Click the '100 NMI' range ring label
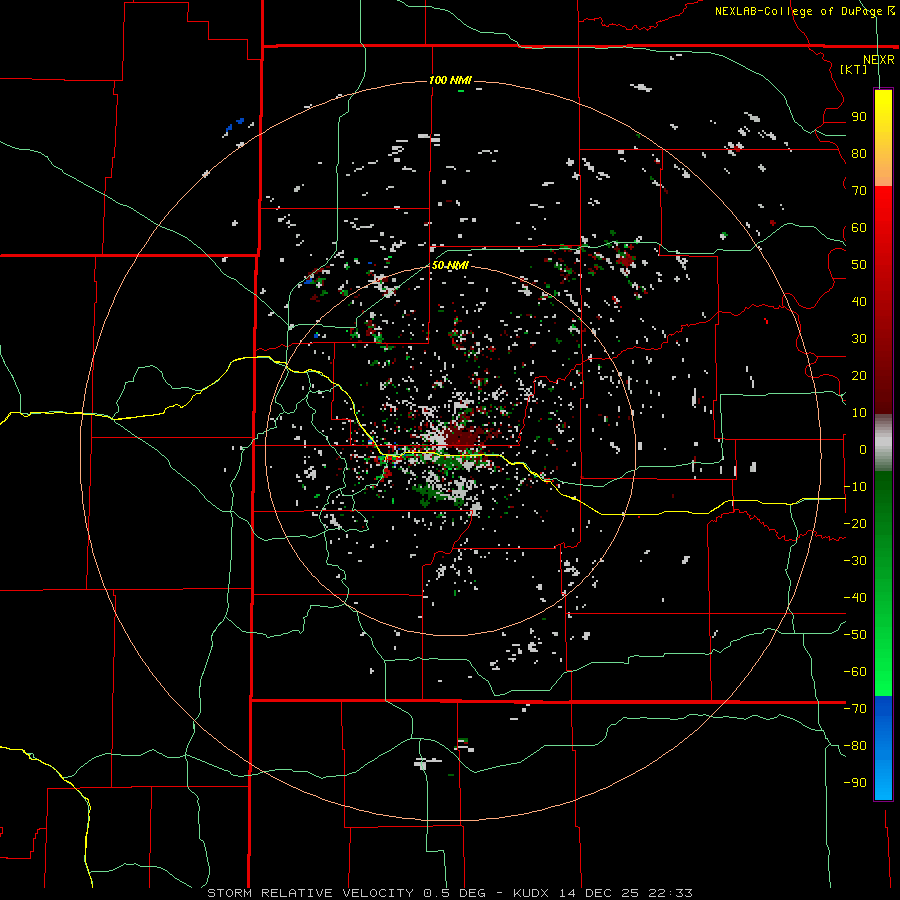The height and width of the screenshot is (900, 900). click(x=450, y=80)
